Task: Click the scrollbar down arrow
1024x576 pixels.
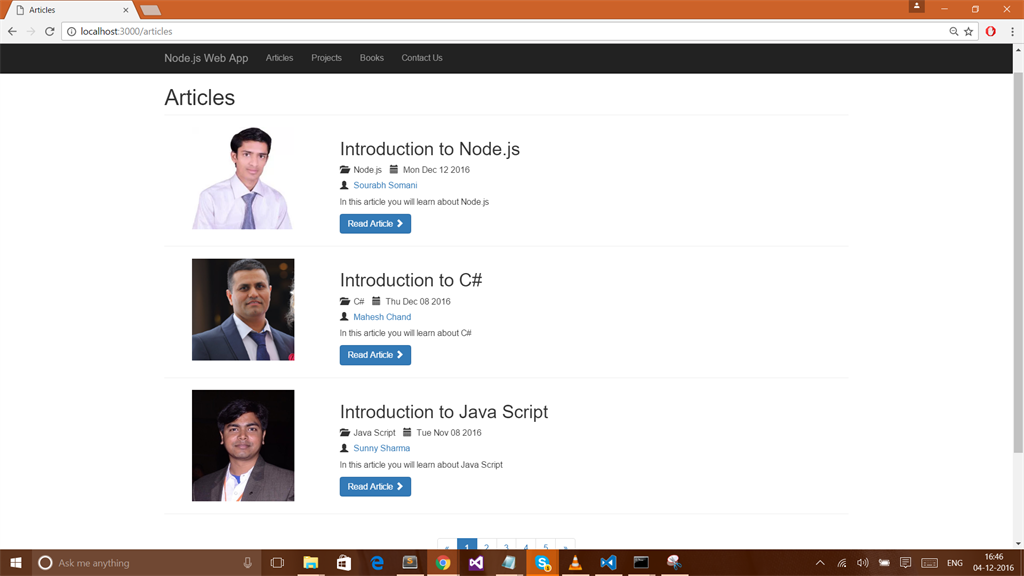Action: click(x=1018, y=543)
